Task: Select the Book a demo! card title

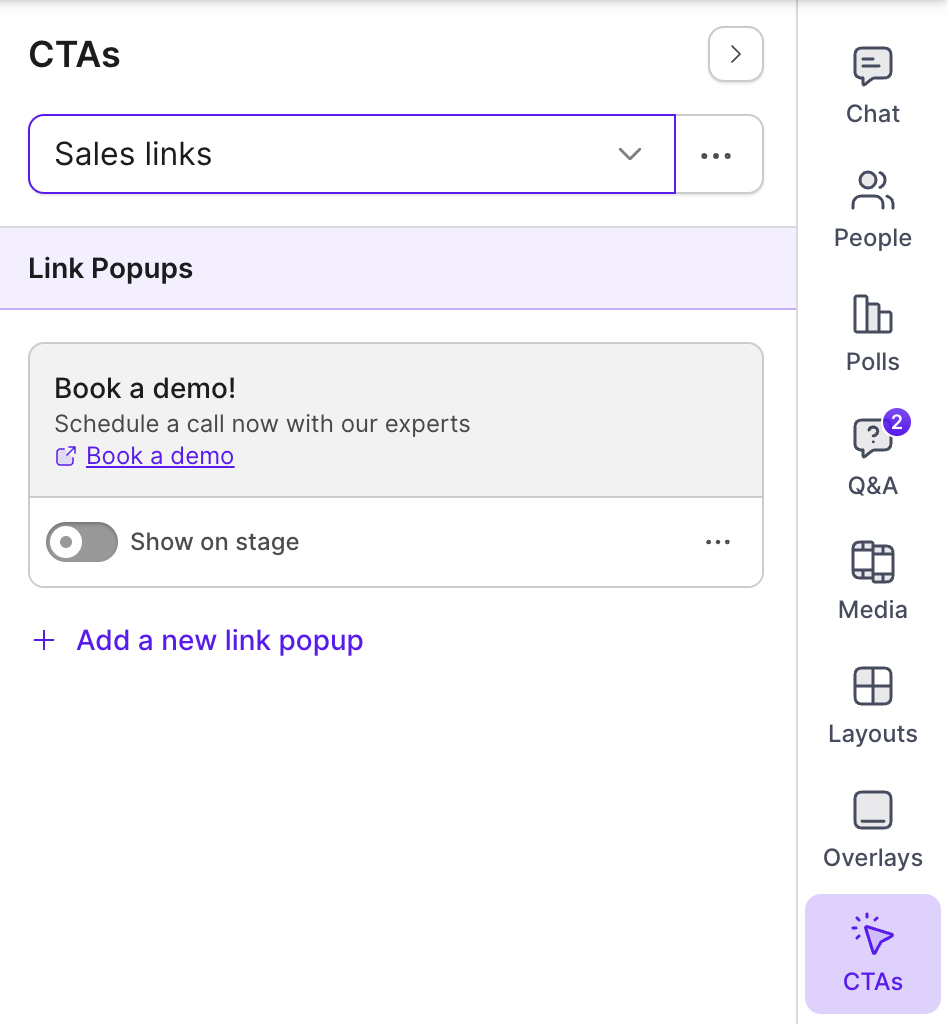Action: [x=145, y=389]
